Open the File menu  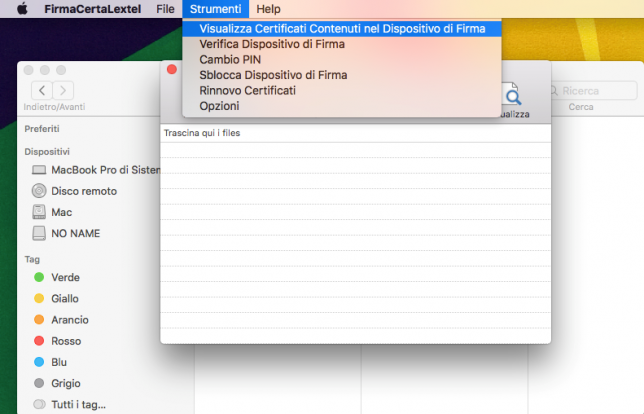pyautogui.click(x=165, y=9)
